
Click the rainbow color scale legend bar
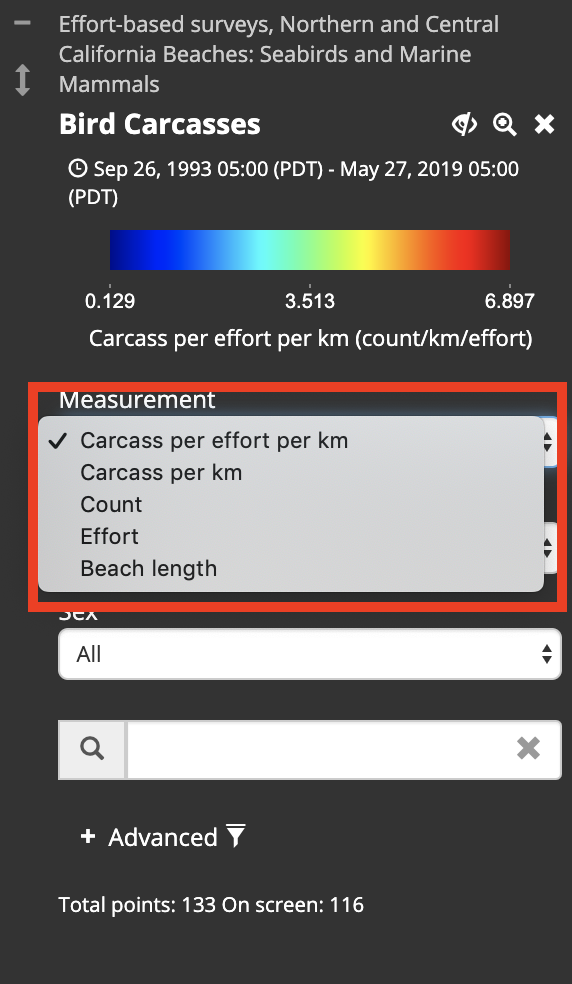tap(310, 250)
